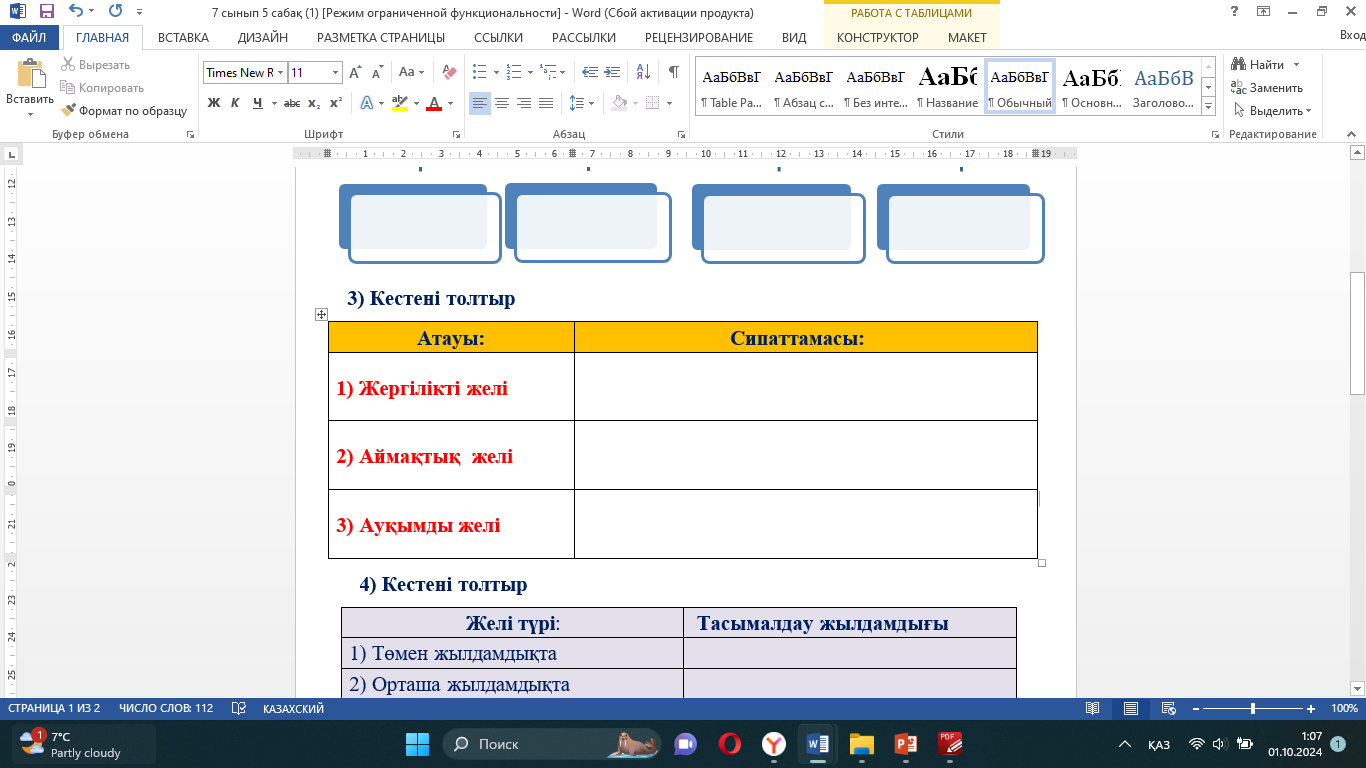
Task: Click the shading paint bucket icon
Action: point(618,103)
